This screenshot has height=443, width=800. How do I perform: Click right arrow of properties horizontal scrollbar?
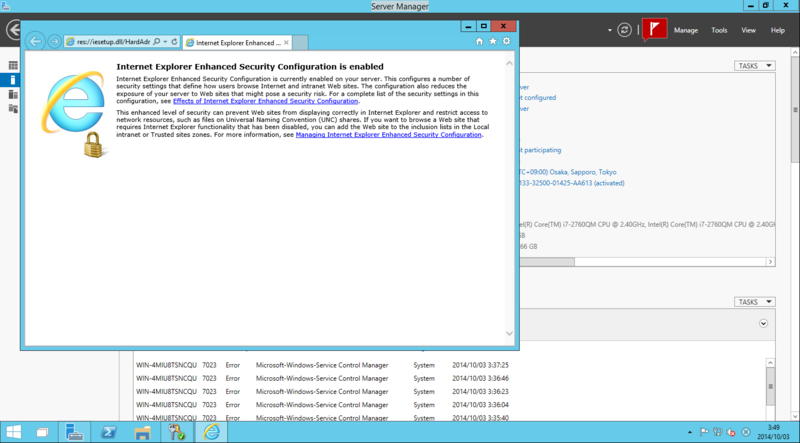pyautogui.click(x=770, y=262)
